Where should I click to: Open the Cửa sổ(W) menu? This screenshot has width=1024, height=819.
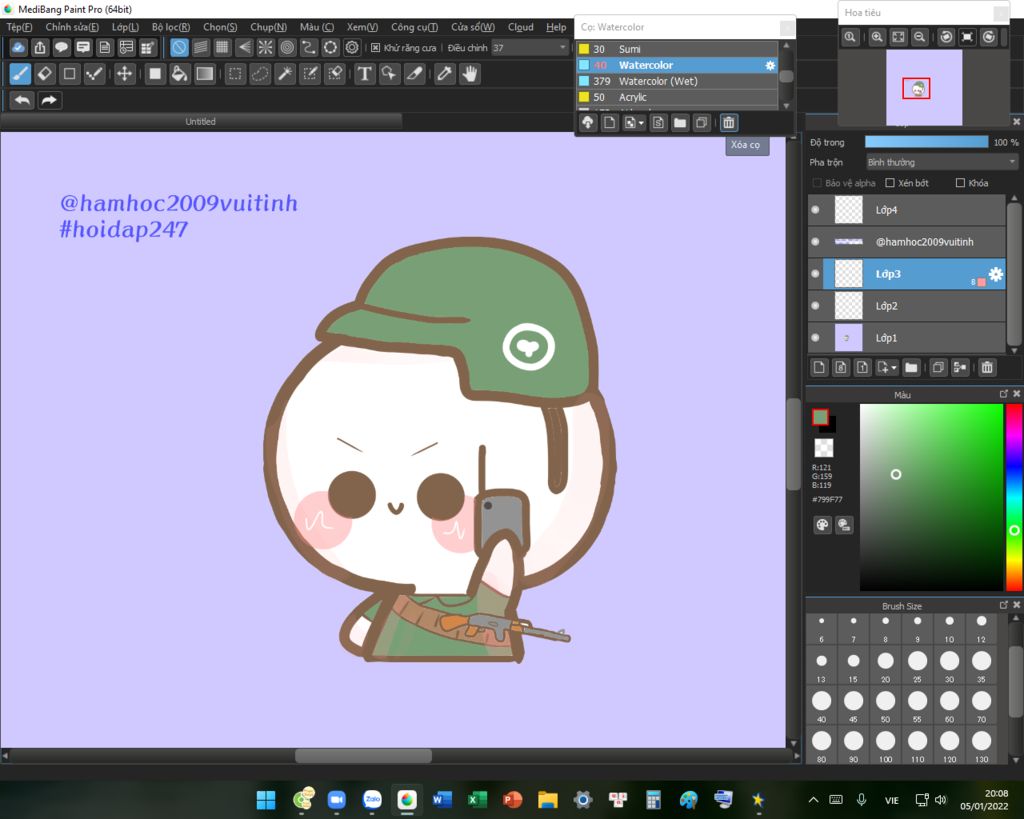coord(472,27)
